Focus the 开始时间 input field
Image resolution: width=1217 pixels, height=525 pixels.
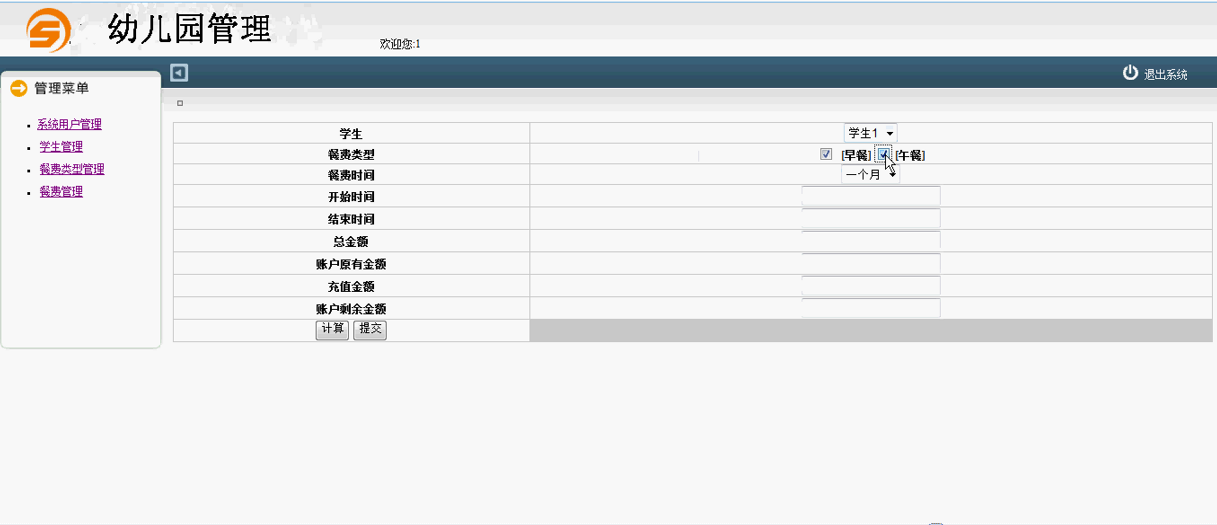[x=871, y=196]
